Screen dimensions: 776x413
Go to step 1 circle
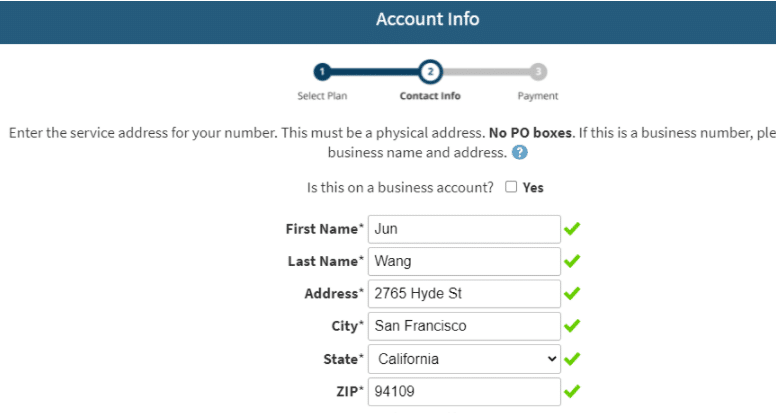click(321, 71)
